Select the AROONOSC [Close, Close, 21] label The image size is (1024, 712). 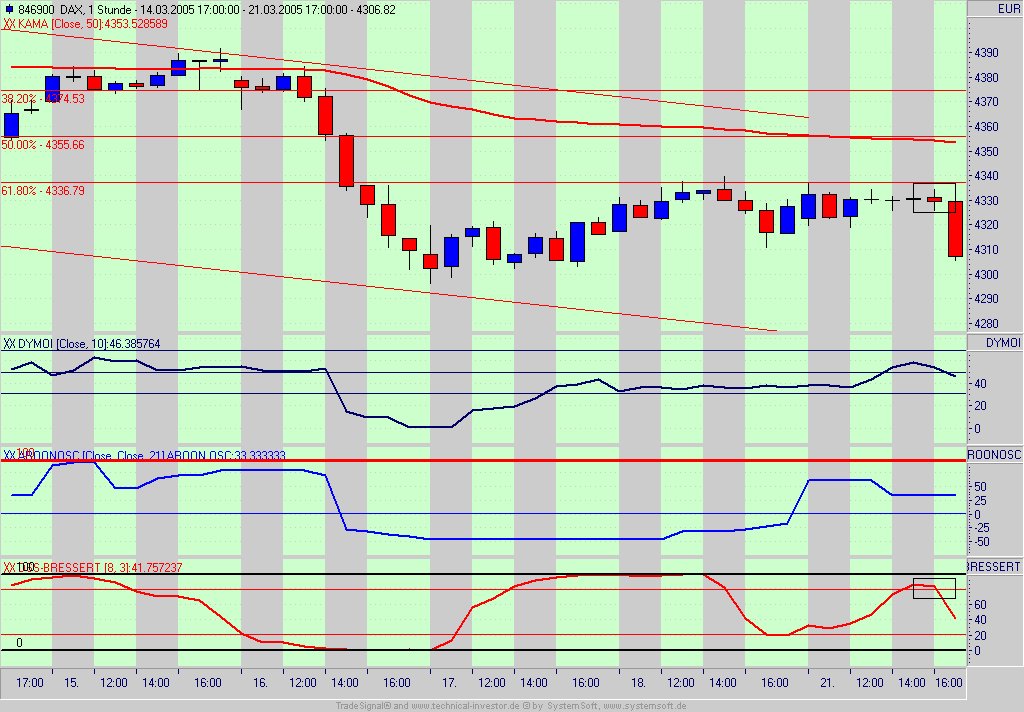tap(152, 455)
